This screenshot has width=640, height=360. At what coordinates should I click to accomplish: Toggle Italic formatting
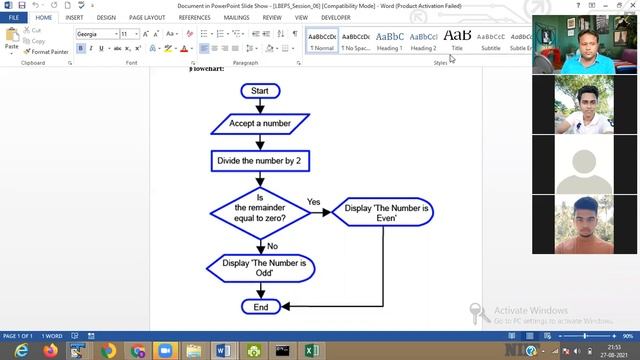pyautogui.click(x=91, y=49)
